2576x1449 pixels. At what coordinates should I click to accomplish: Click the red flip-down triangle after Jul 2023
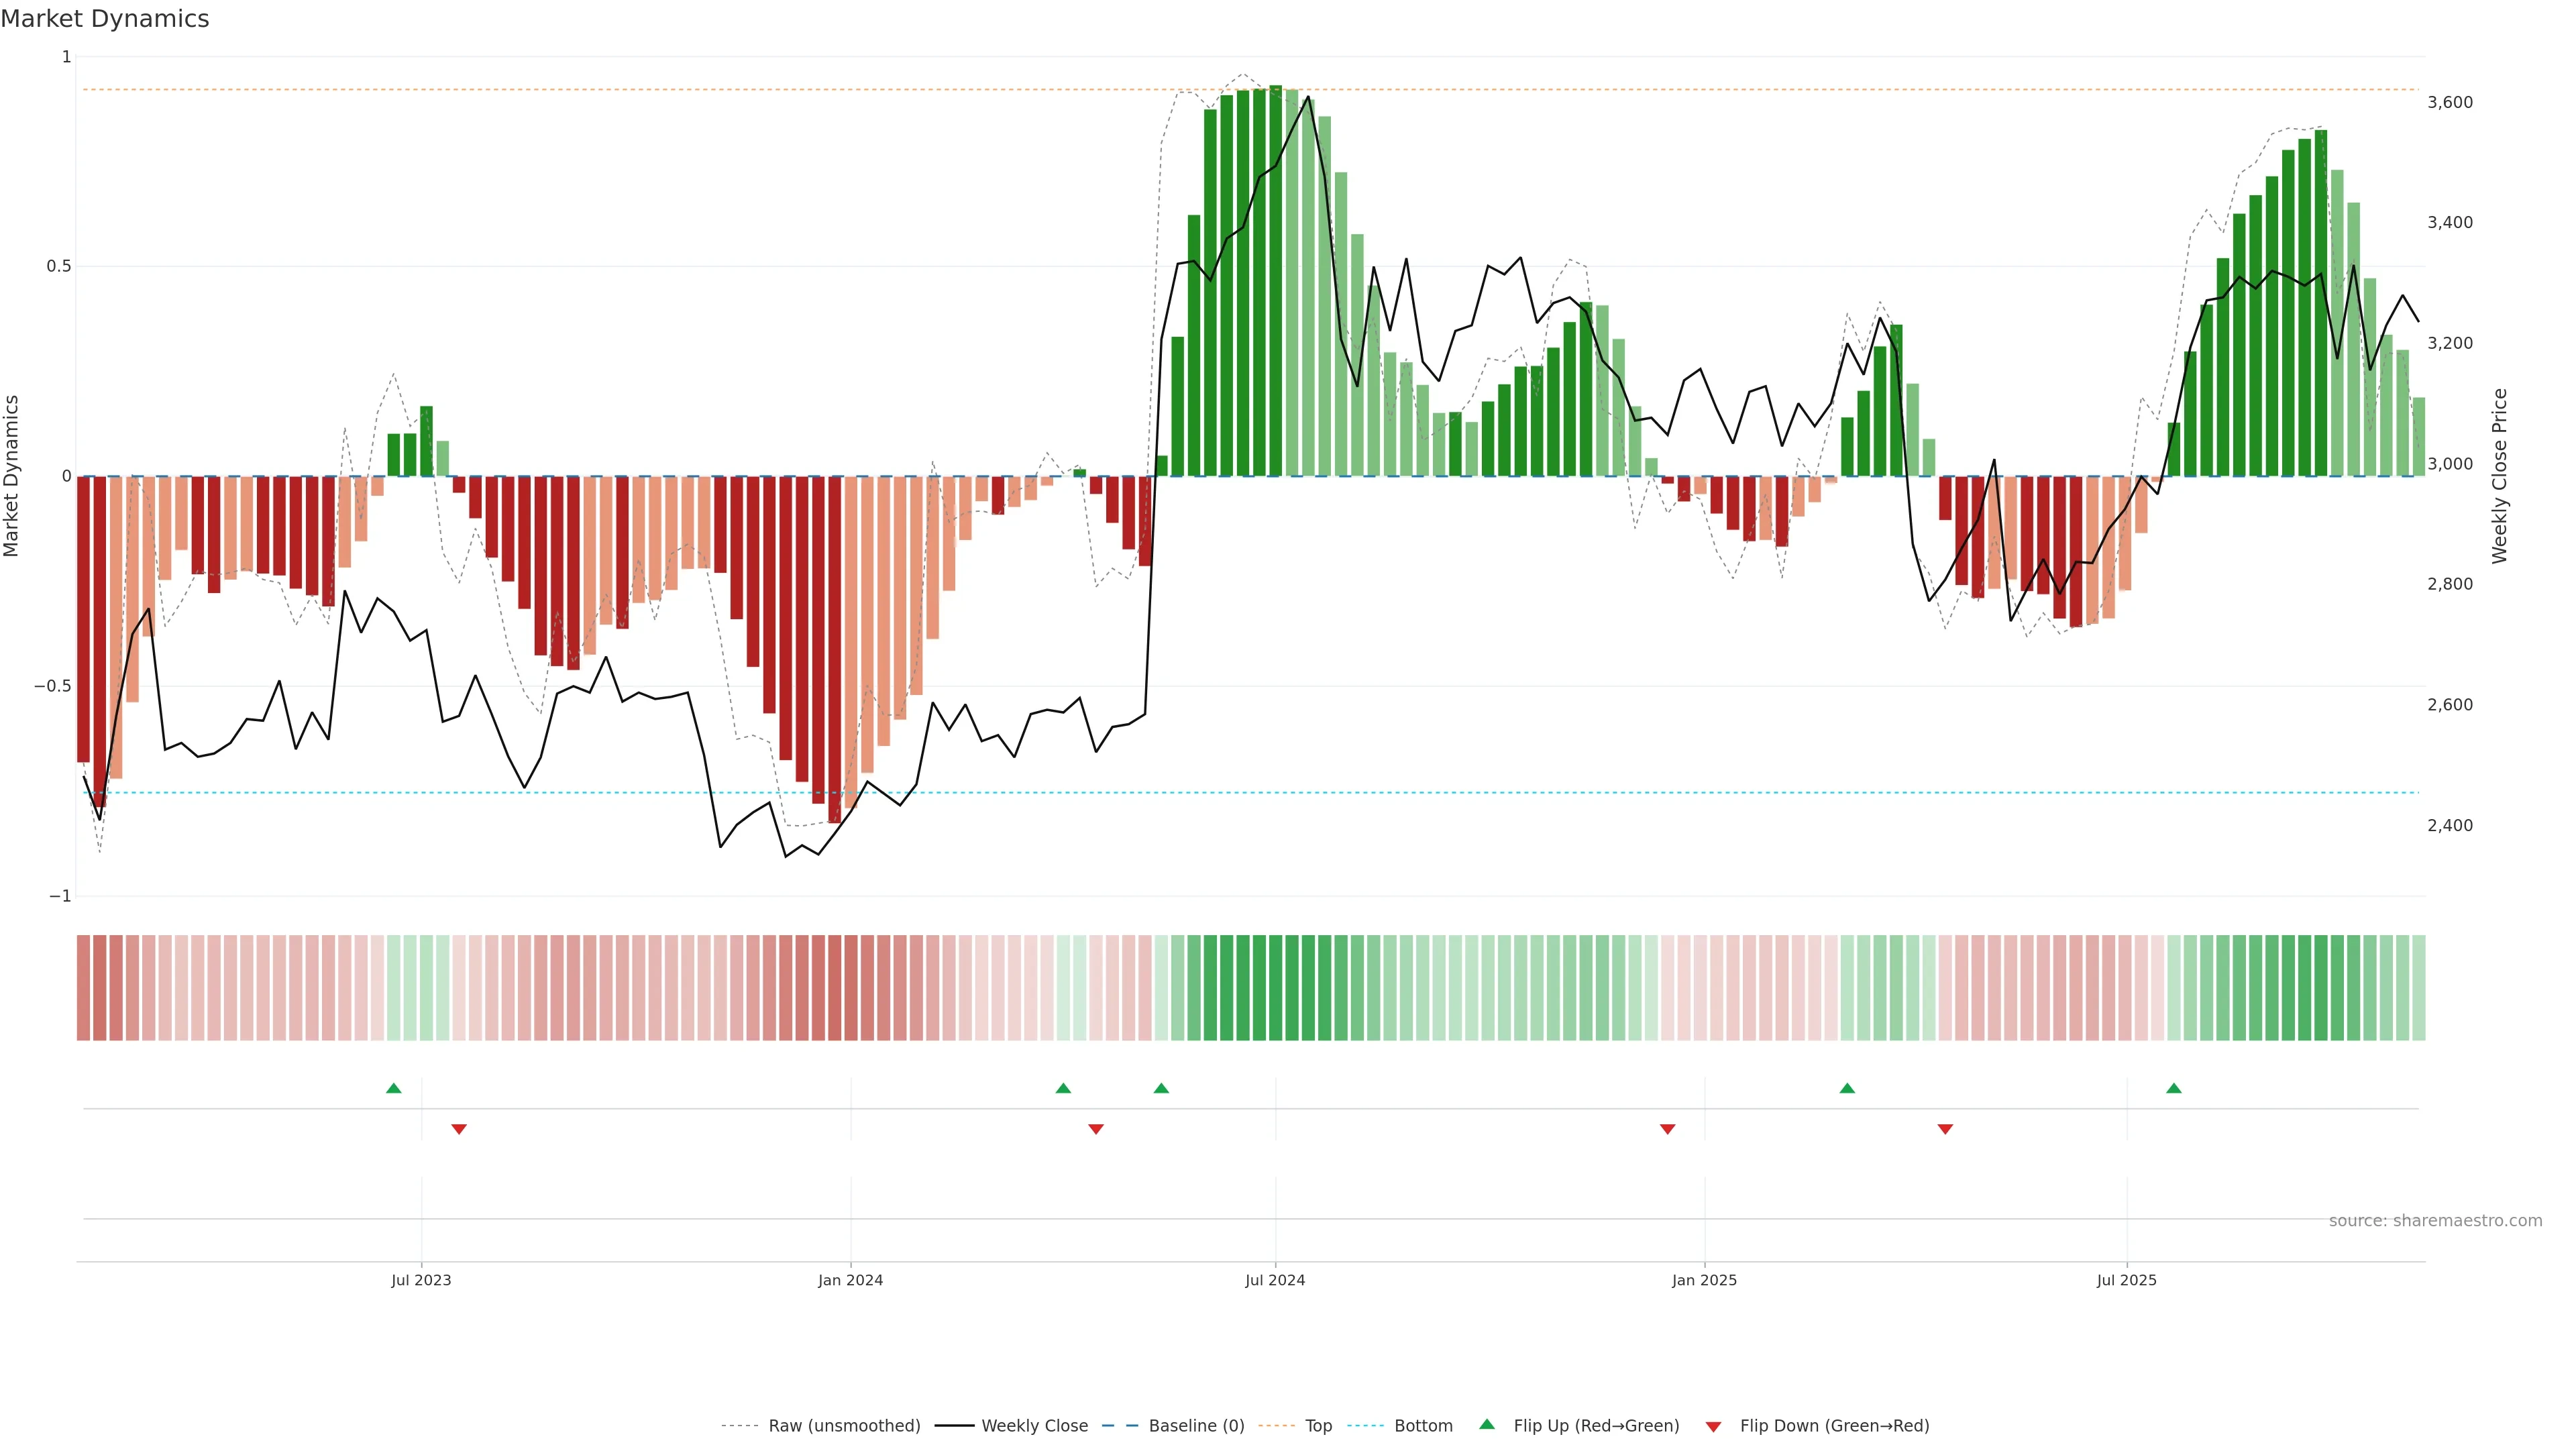click(x=459, y=1129)
